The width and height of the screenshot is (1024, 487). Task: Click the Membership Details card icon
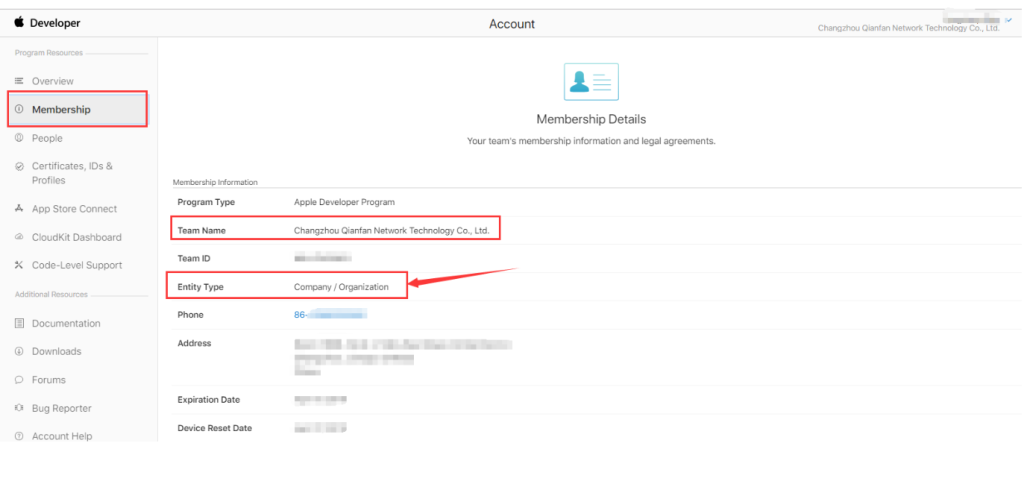pyautogui.click(x=591, y=82)
